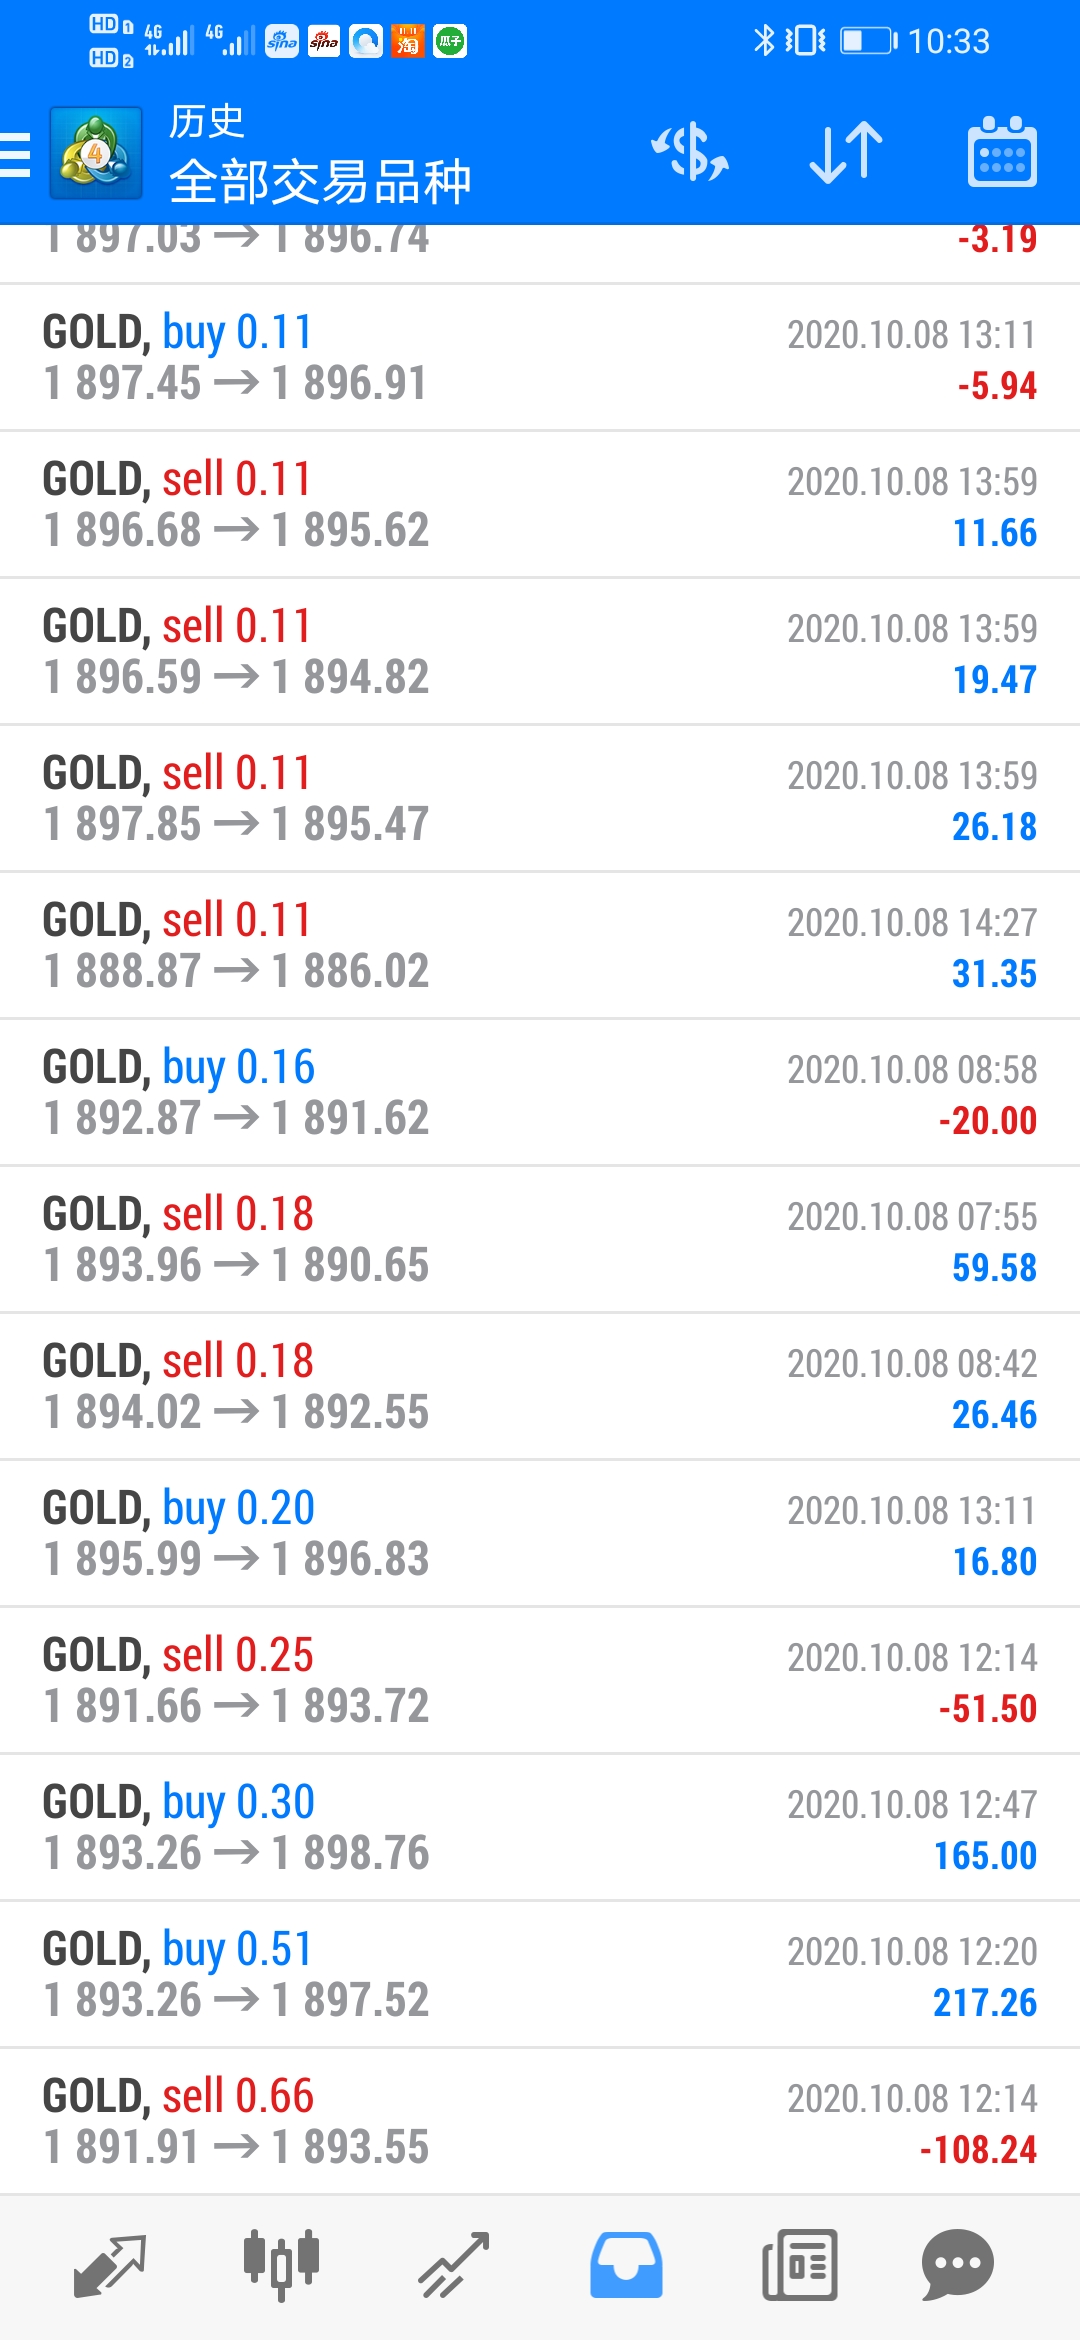Open GOLD sell 0.18 trade with 59.58 profit

(540, 1240)
